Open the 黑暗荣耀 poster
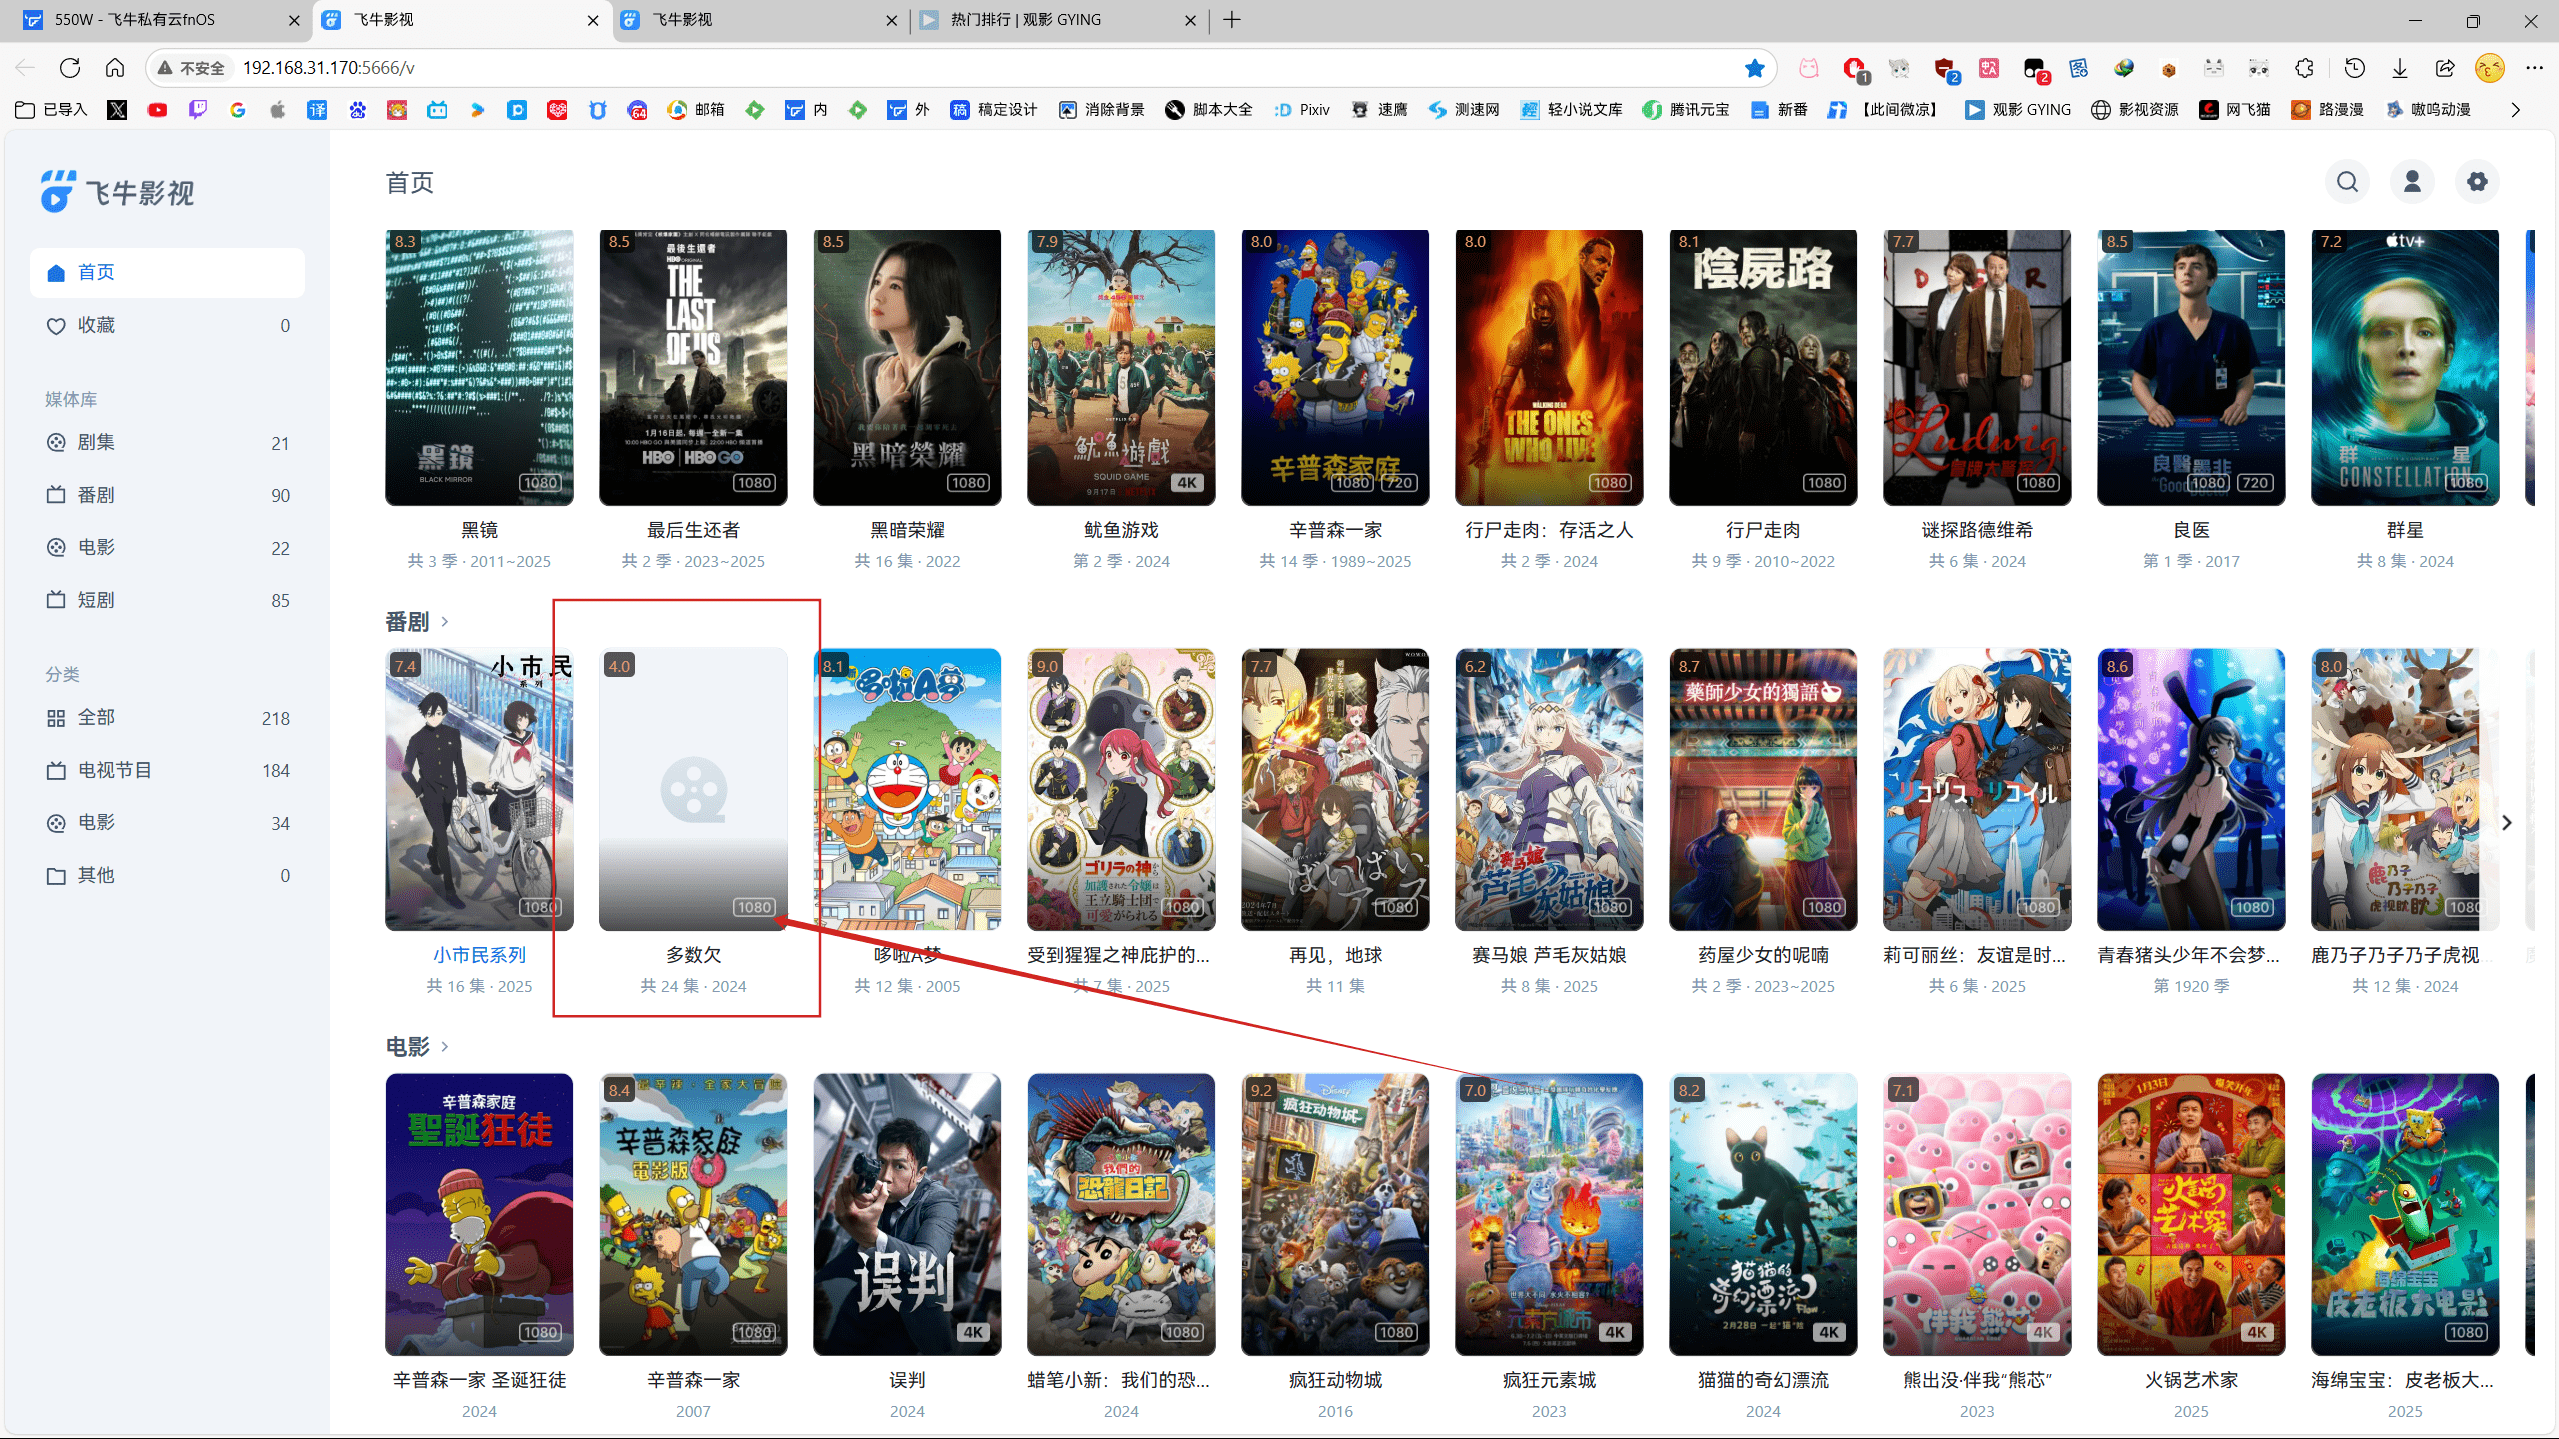 point(907,367)
